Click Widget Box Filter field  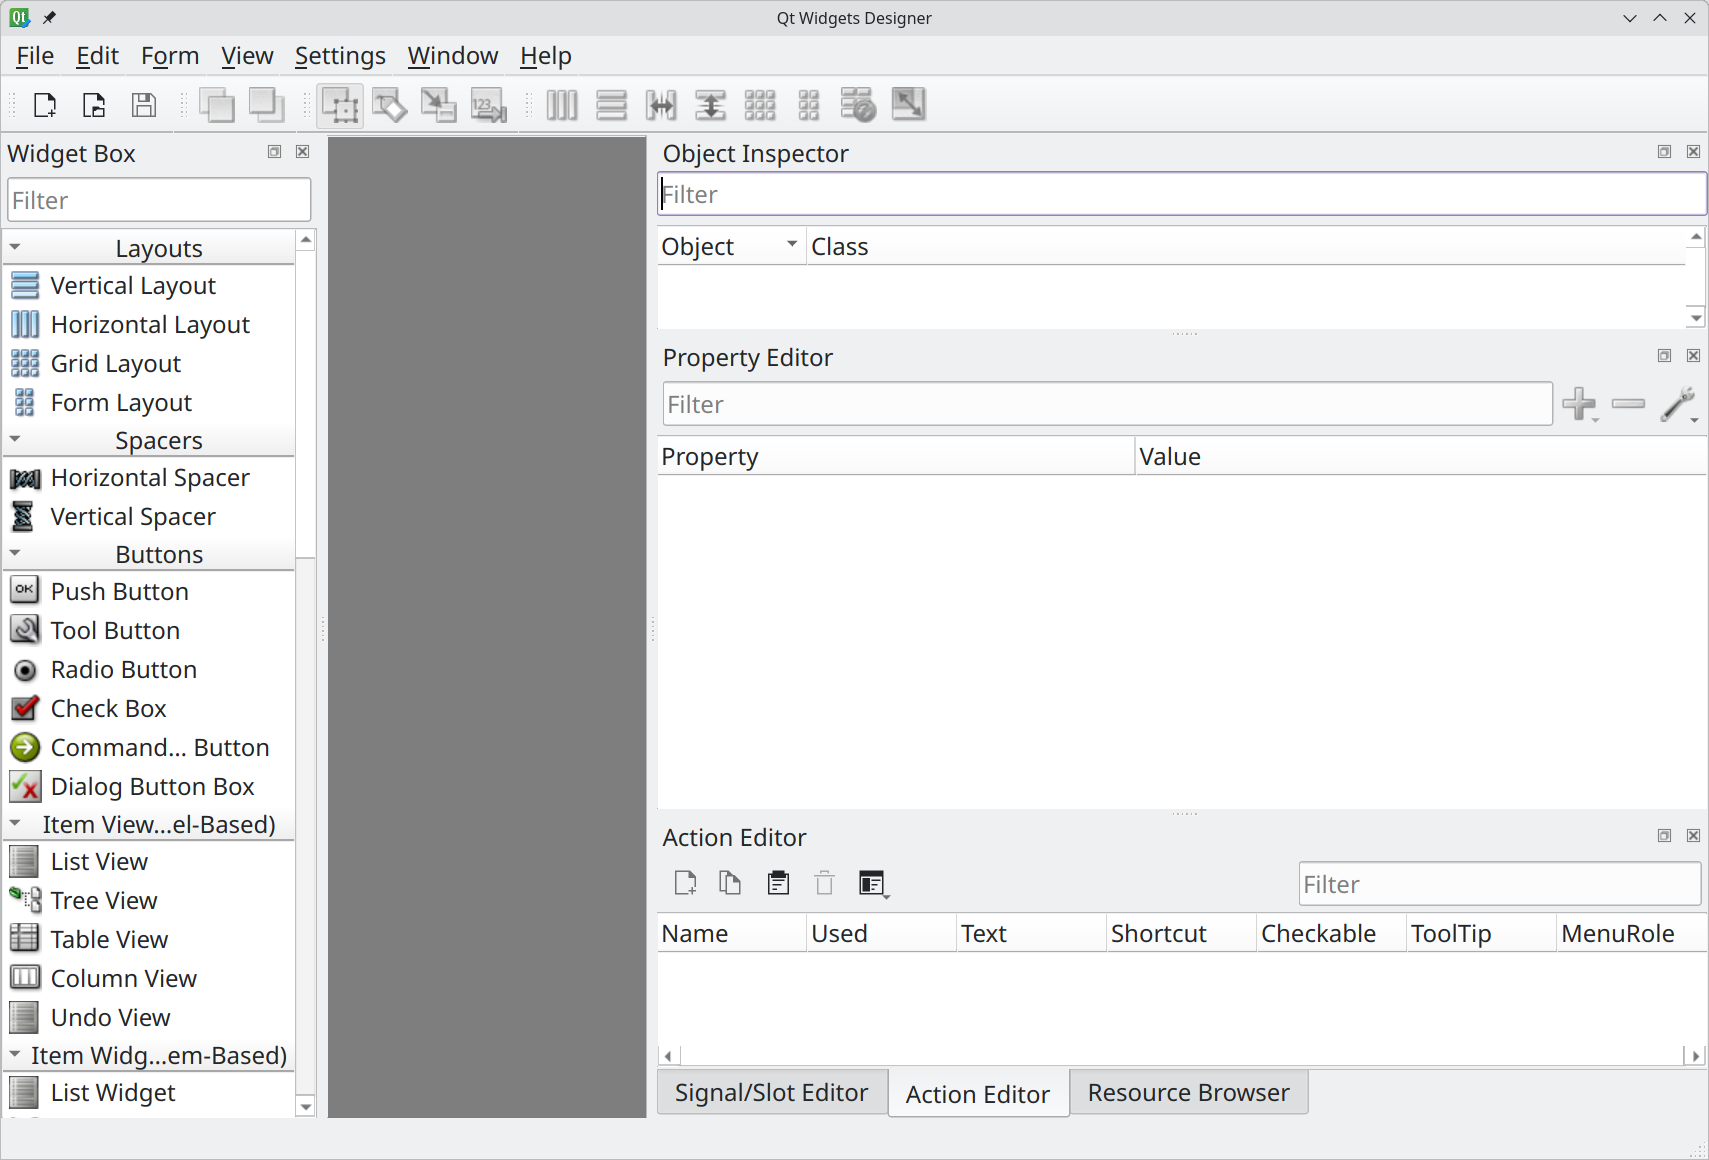[x=160, y=200]
